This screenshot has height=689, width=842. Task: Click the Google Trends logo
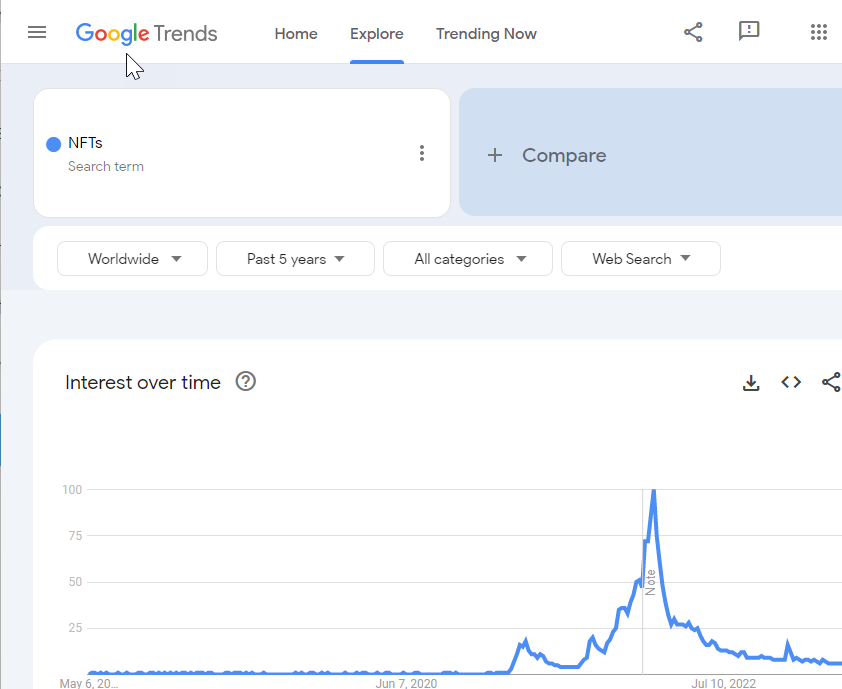pos(146,34)
